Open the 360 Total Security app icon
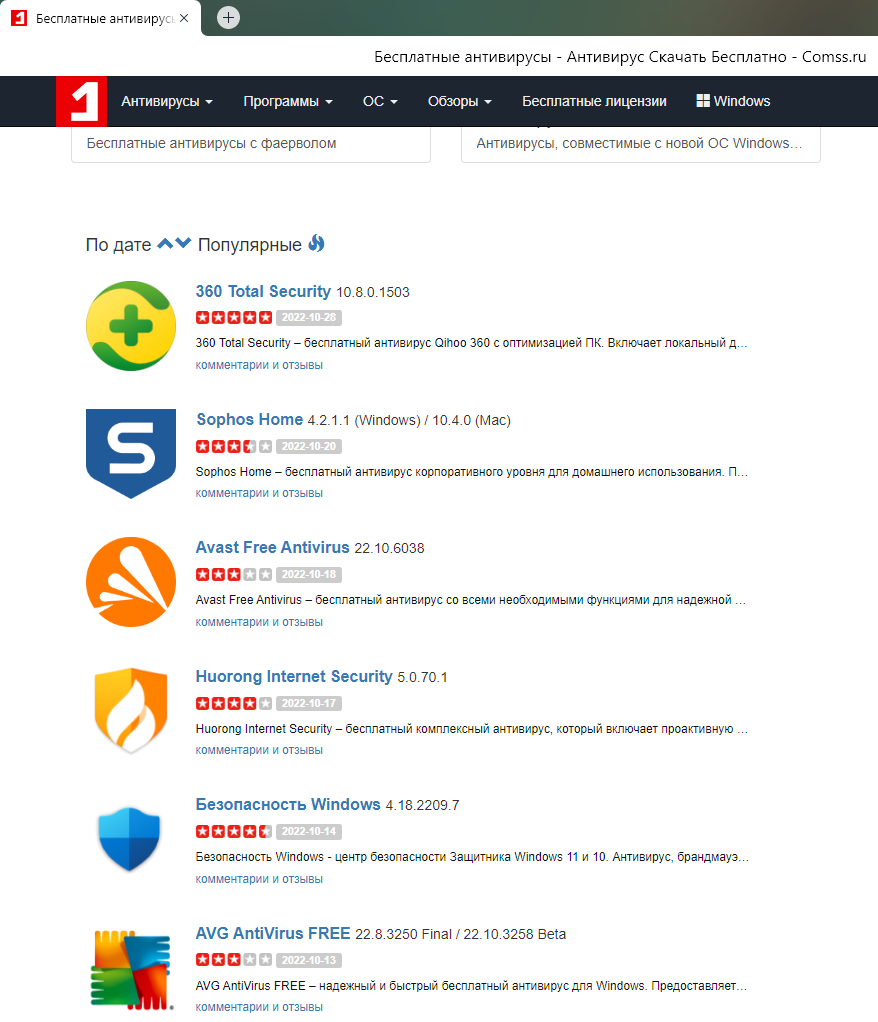Screen dimensions: 878x1022 pos(131,326)
